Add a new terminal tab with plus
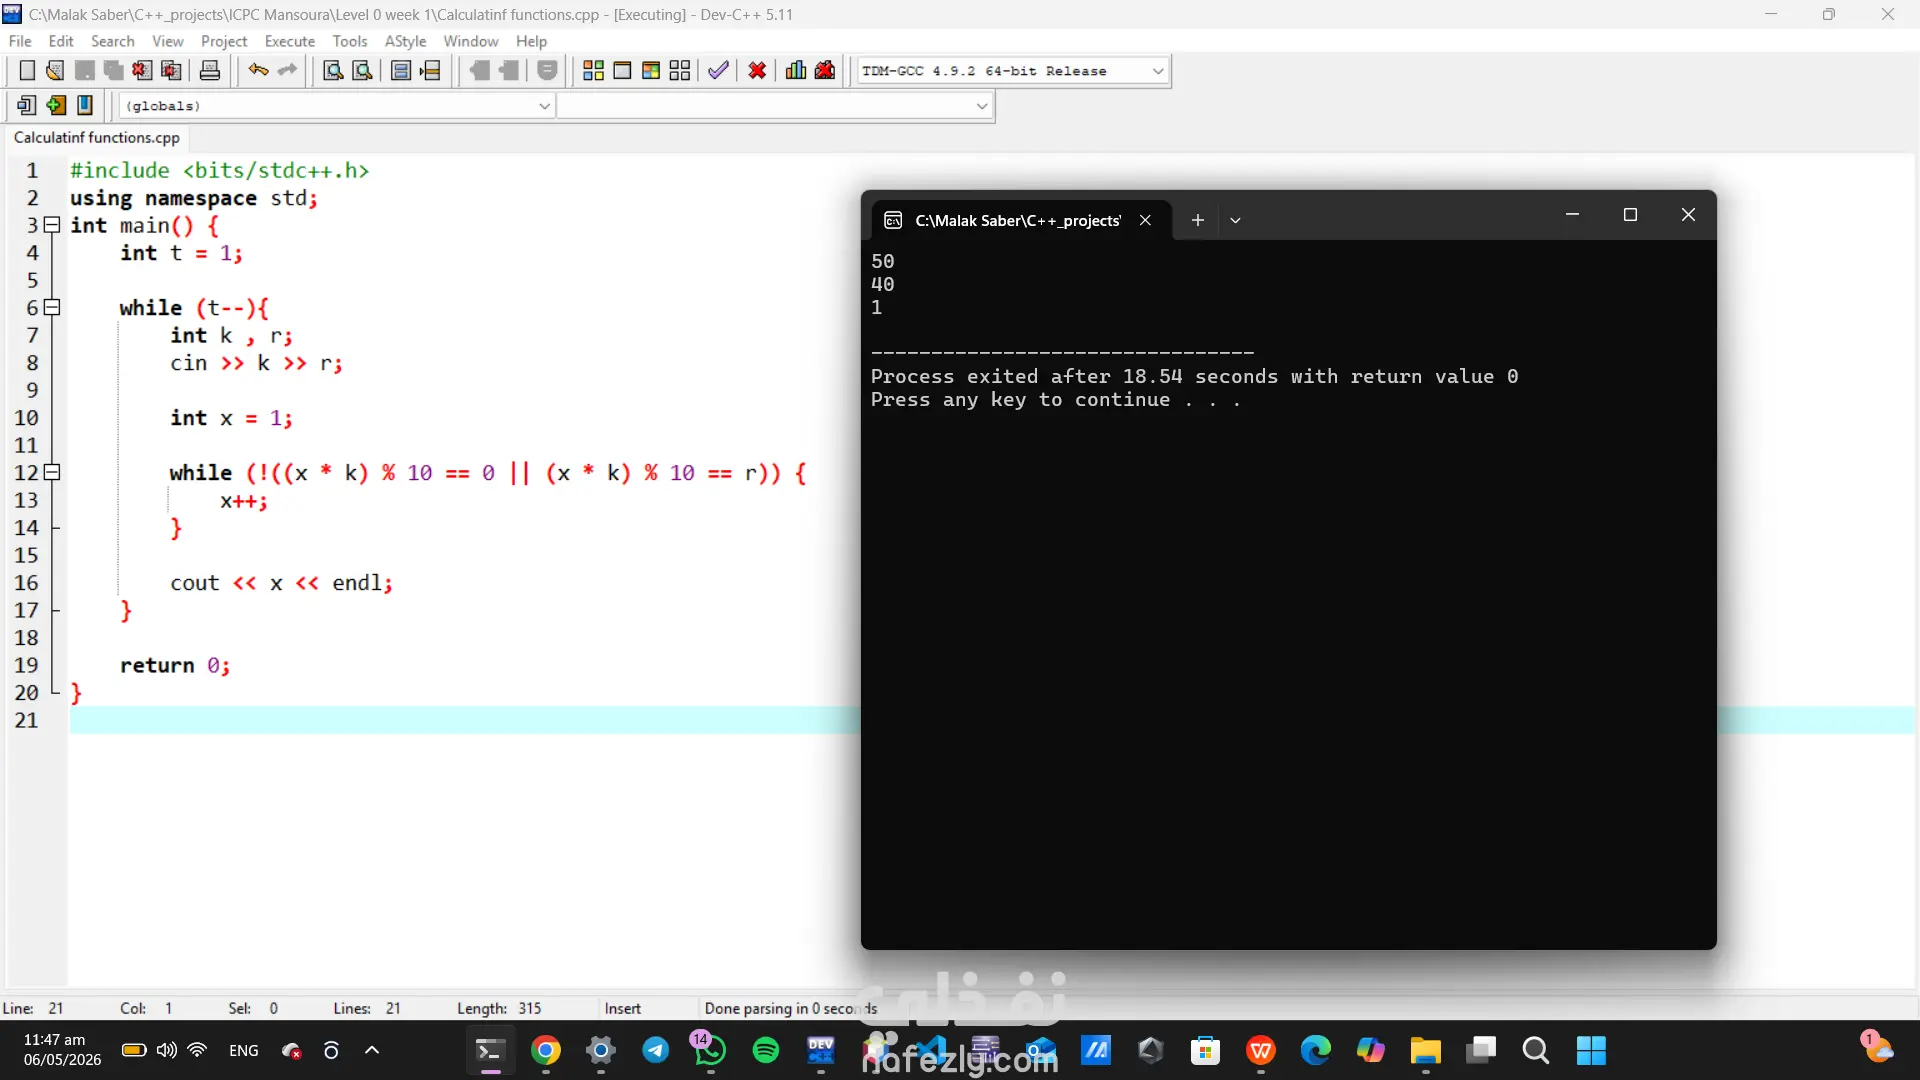 (x=1197, y=220)
